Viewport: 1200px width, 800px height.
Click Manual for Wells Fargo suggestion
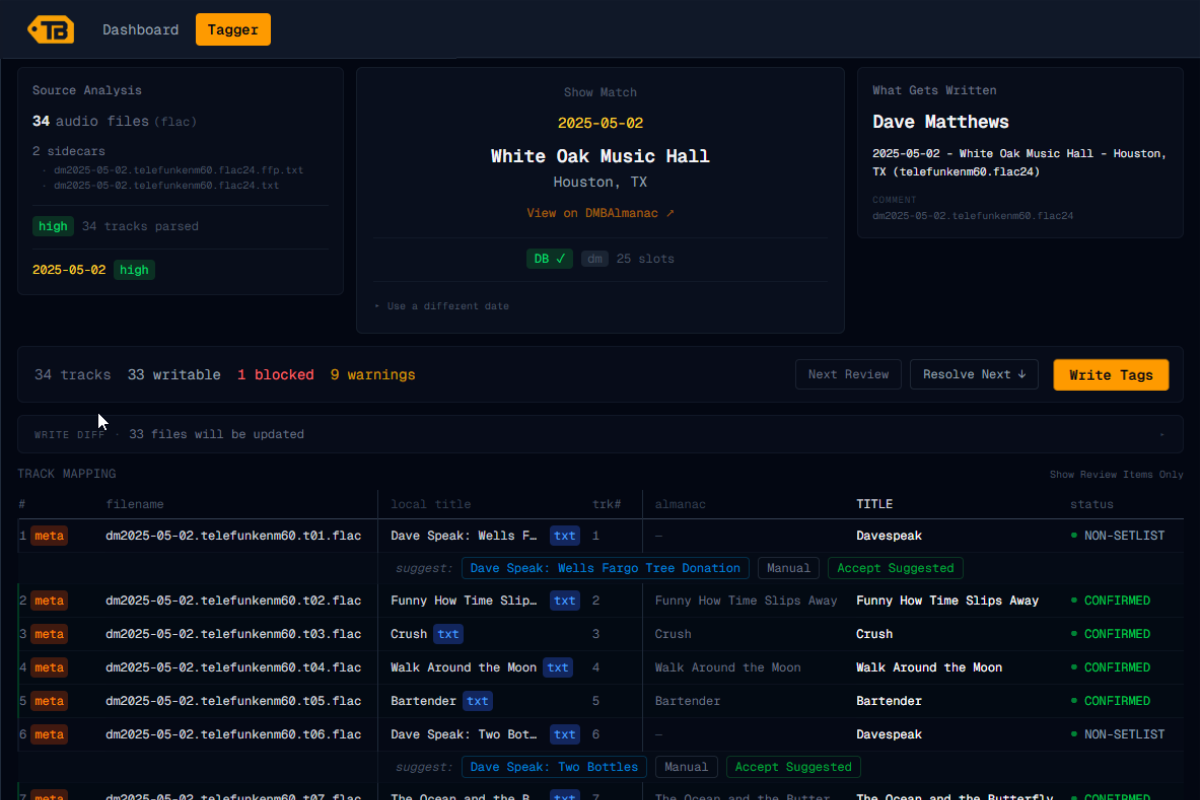[788, 568]
